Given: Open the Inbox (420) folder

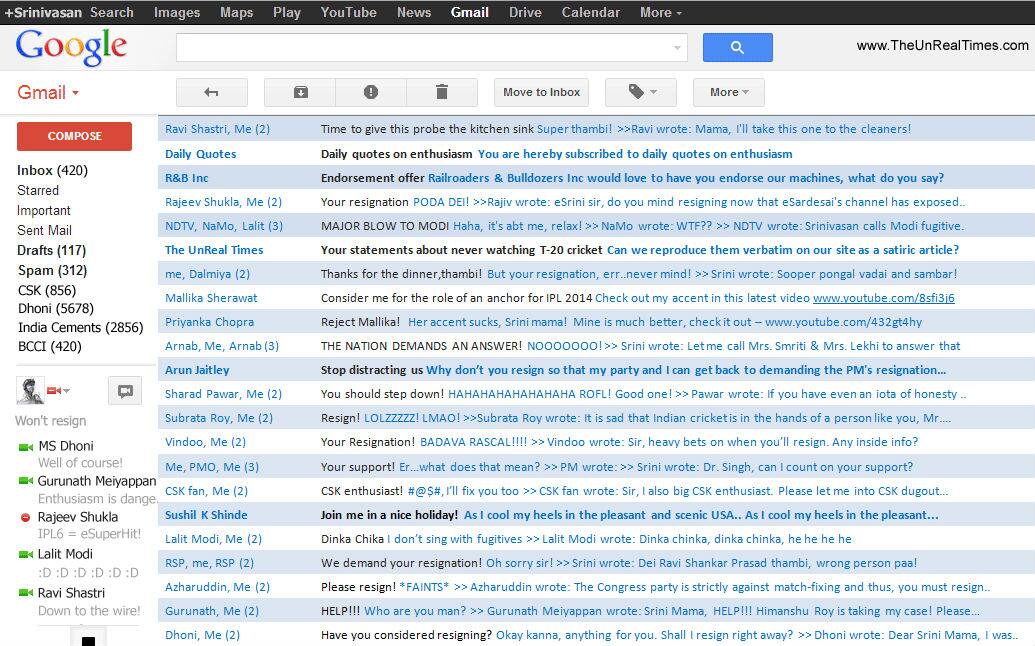Looking at the screenshot, I should (x=52, y=170).
